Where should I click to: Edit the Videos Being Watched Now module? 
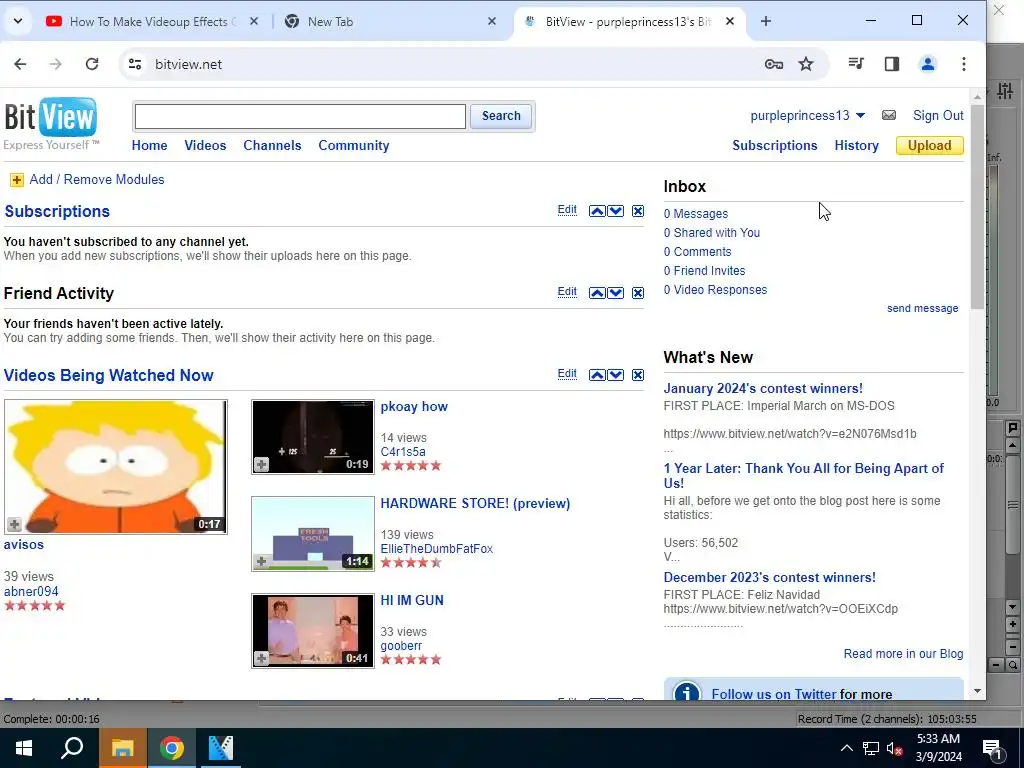pyautogui.click(x=567, y=374)
